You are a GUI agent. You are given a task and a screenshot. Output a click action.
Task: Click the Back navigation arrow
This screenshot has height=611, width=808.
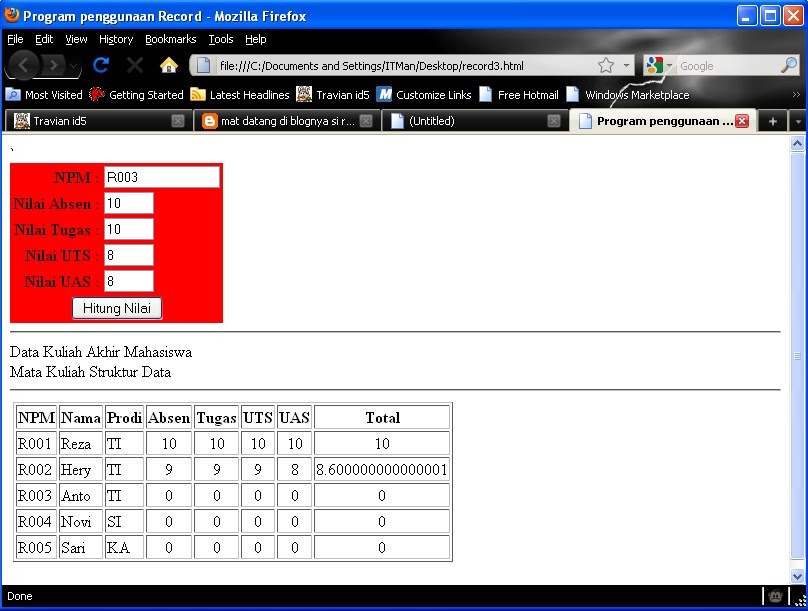pyautogui.click(x=22, y=64)
